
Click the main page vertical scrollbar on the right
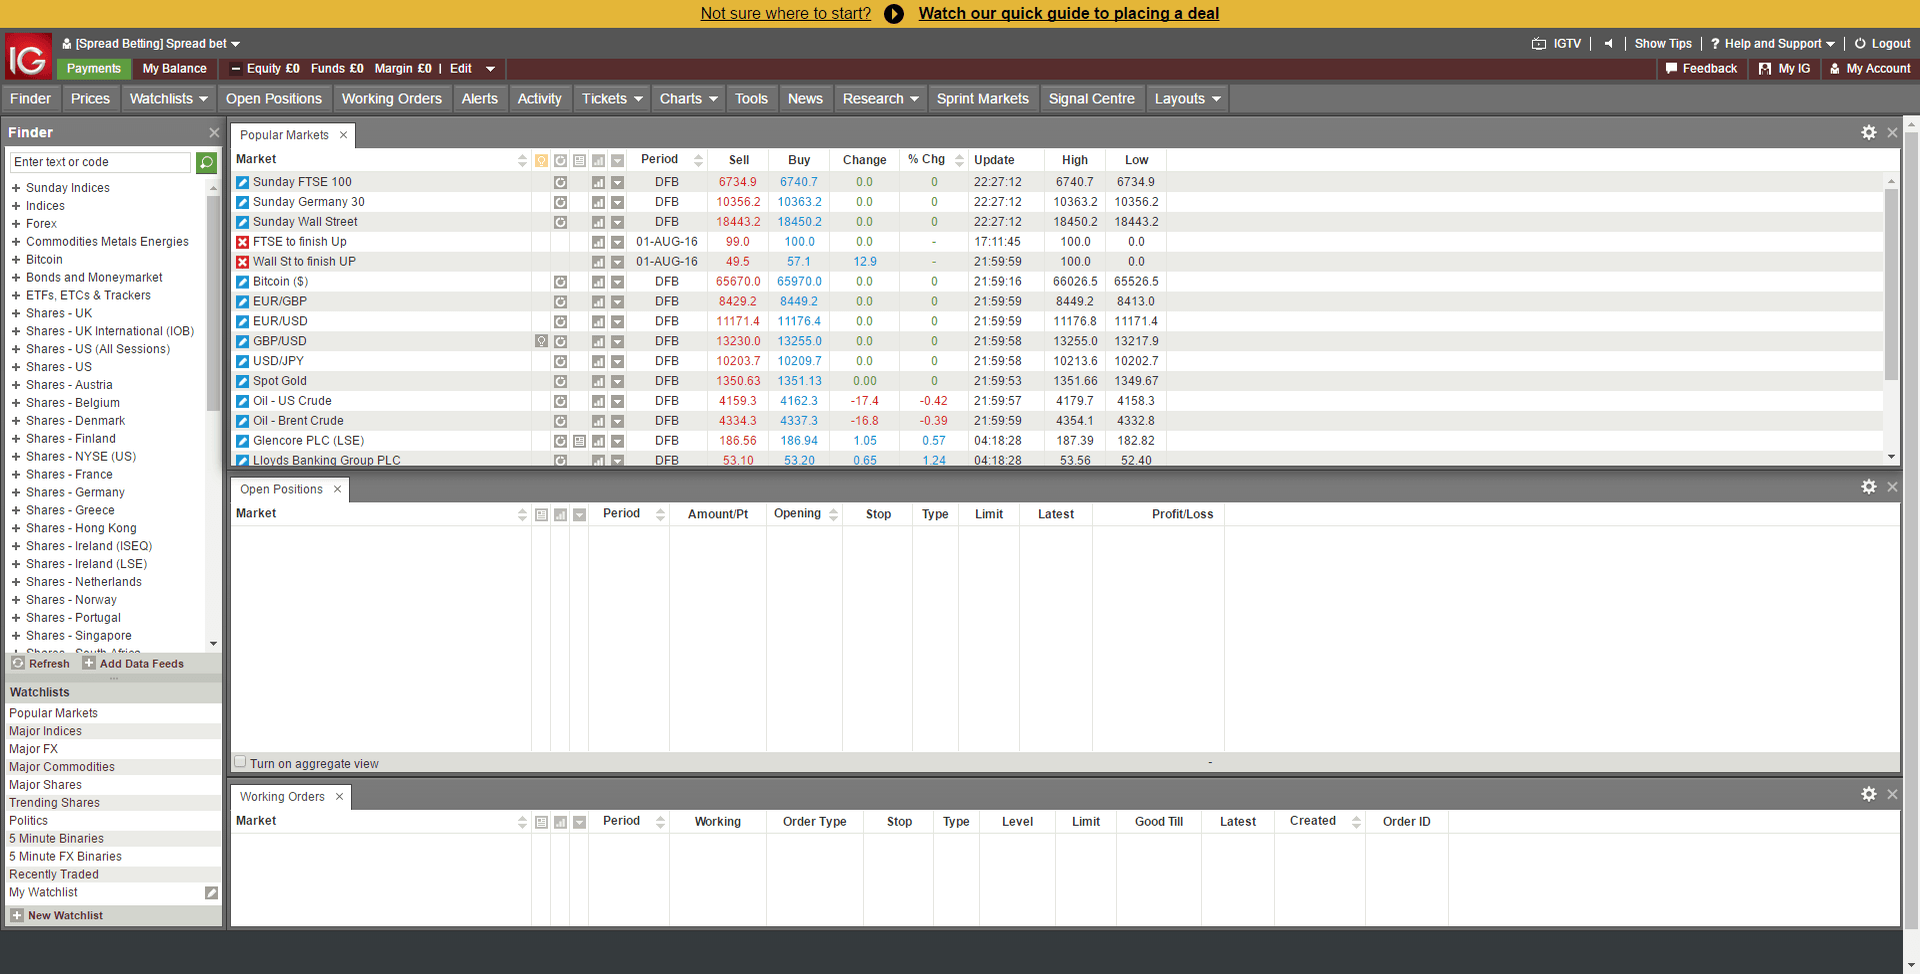tap(1911, 530)
